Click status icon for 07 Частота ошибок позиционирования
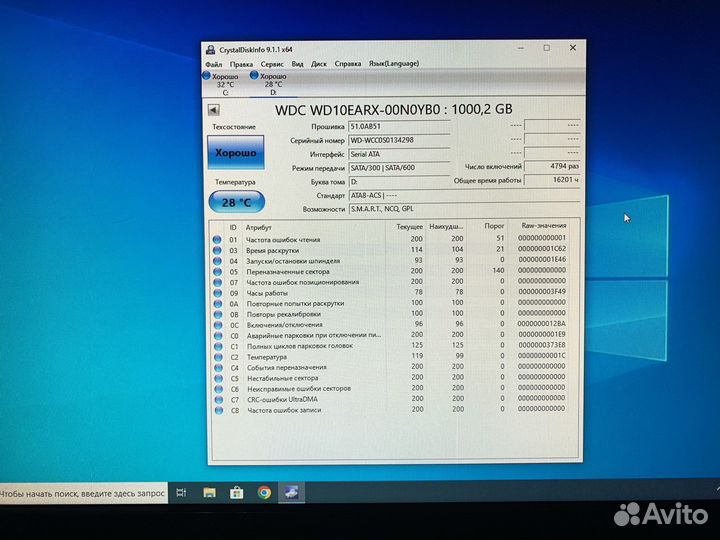This screenshot has width=720, height=540. pyautogui.click(x=218, y=282)
